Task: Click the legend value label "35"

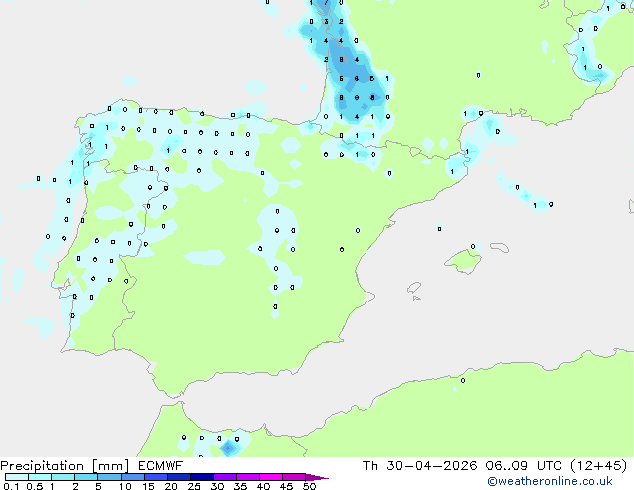Action: pyautogui.click(x=240, y=486)
